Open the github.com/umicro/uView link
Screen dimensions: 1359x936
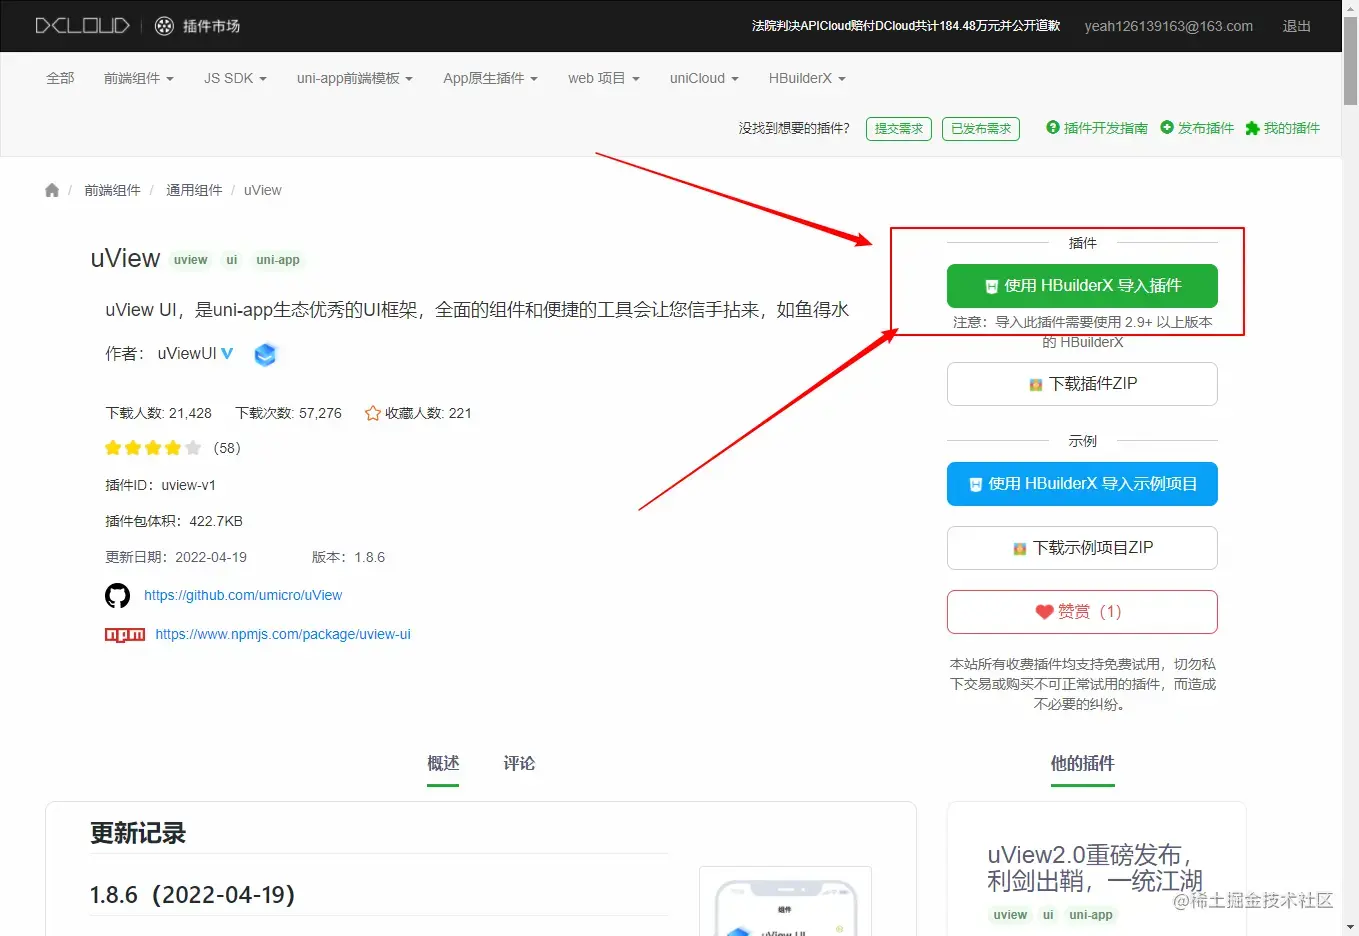click(x=243, y=595)
